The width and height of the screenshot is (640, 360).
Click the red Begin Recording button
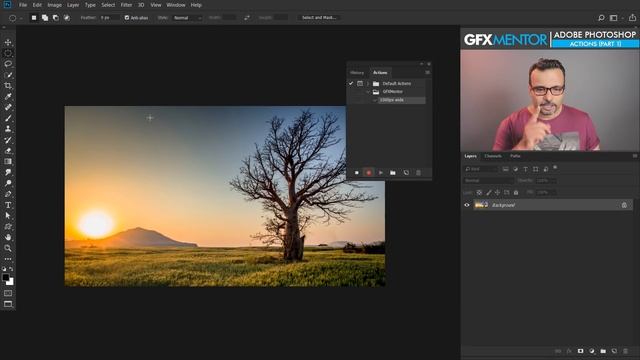pos(369,173)
